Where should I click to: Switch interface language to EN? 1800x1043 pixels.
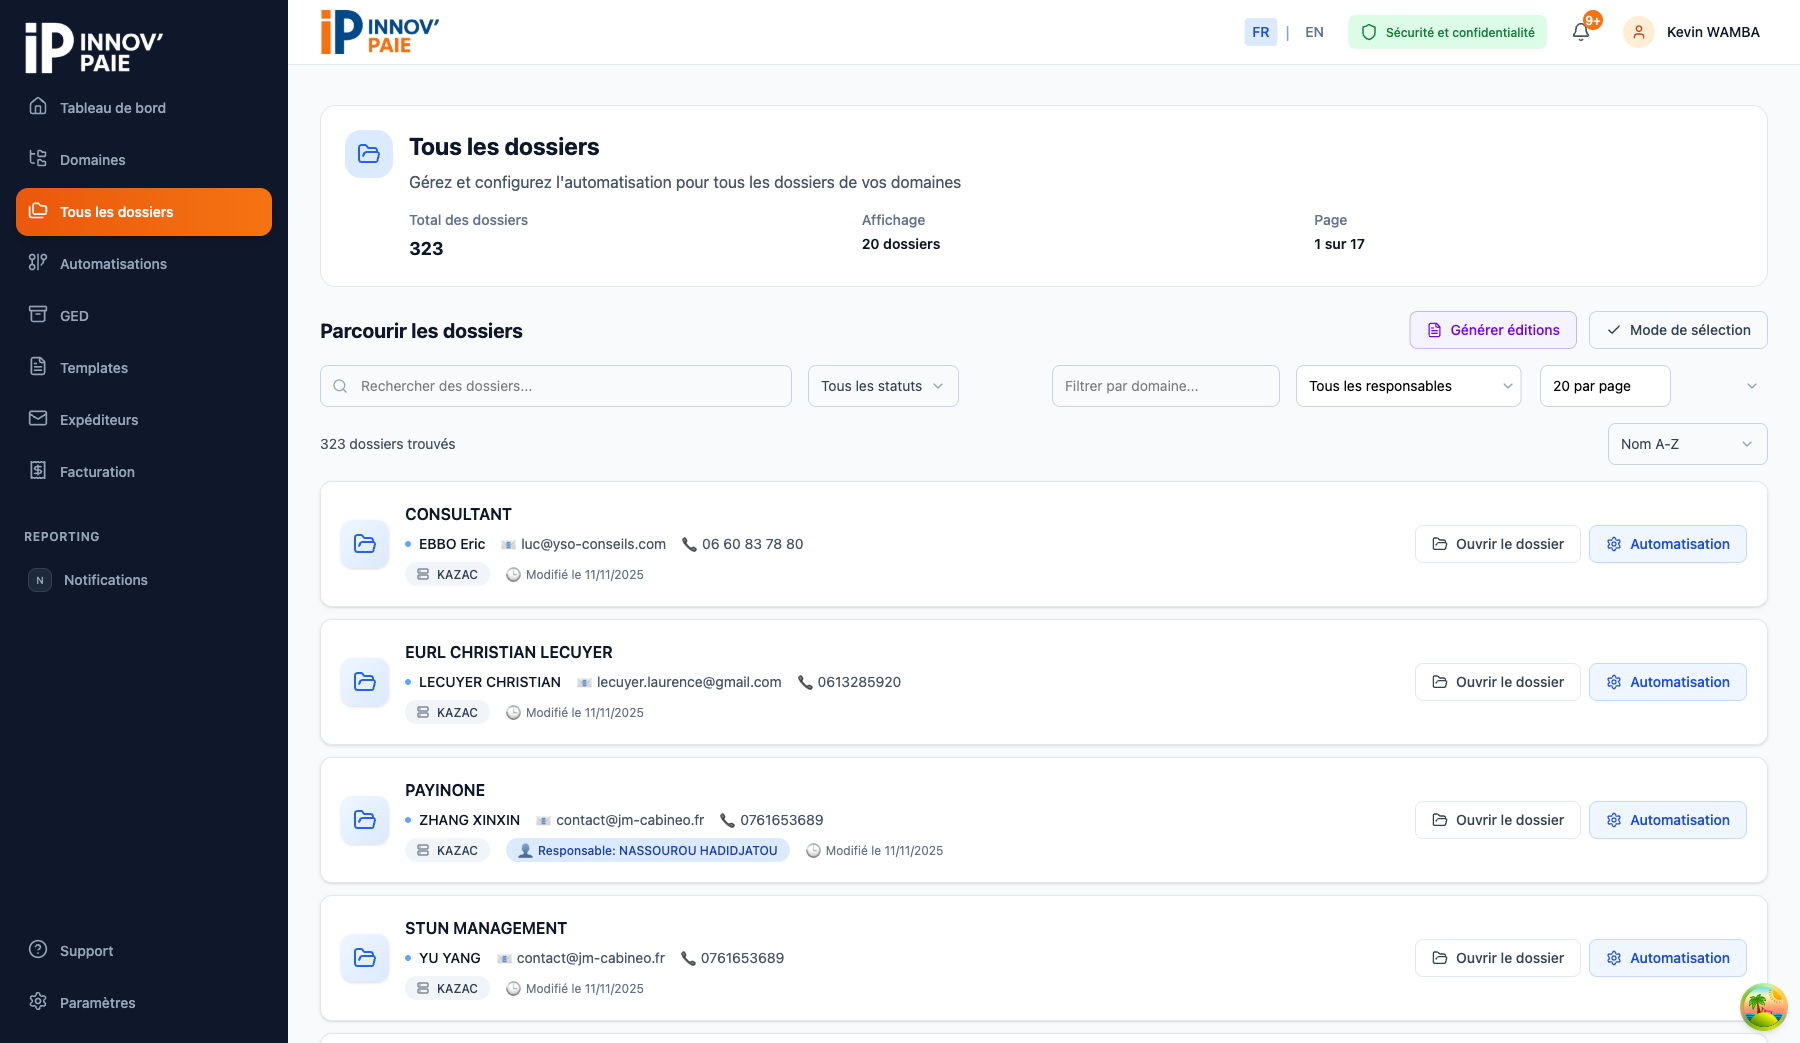(1314, 32)
